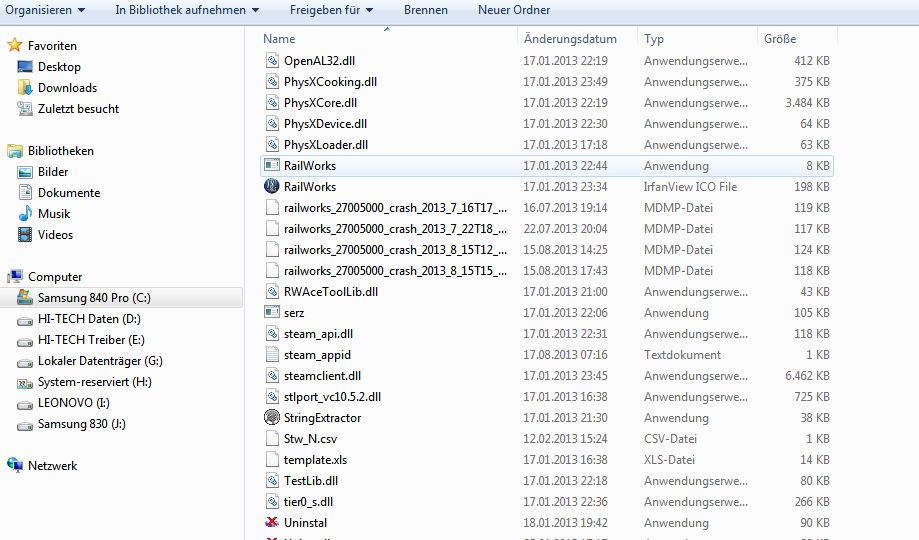Click the 3.484 KB size of PhysXCore.dll

tap(807, 103)
